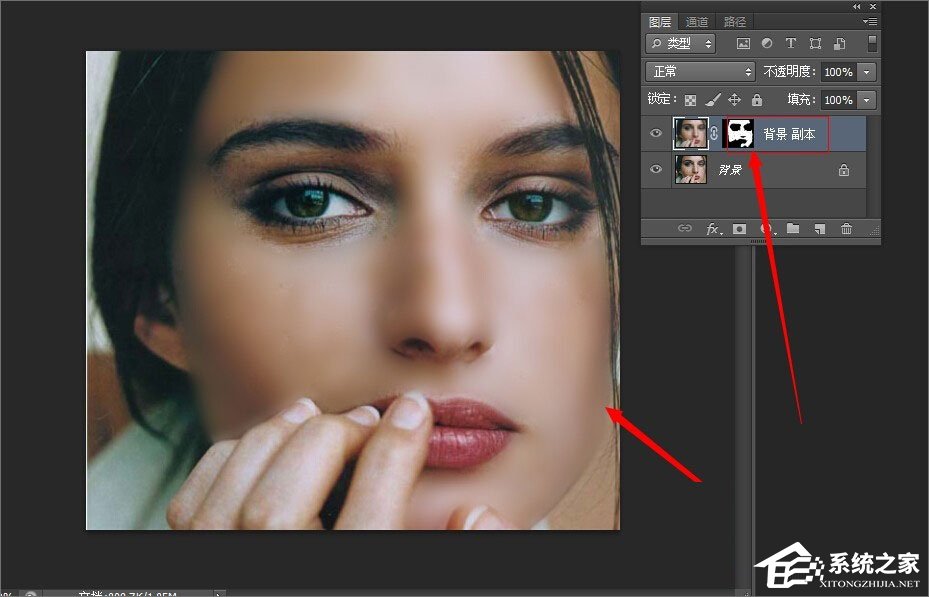Click the 填充 100% value field
The width and height of the screenshot is (929, 597).
(838, 100)
